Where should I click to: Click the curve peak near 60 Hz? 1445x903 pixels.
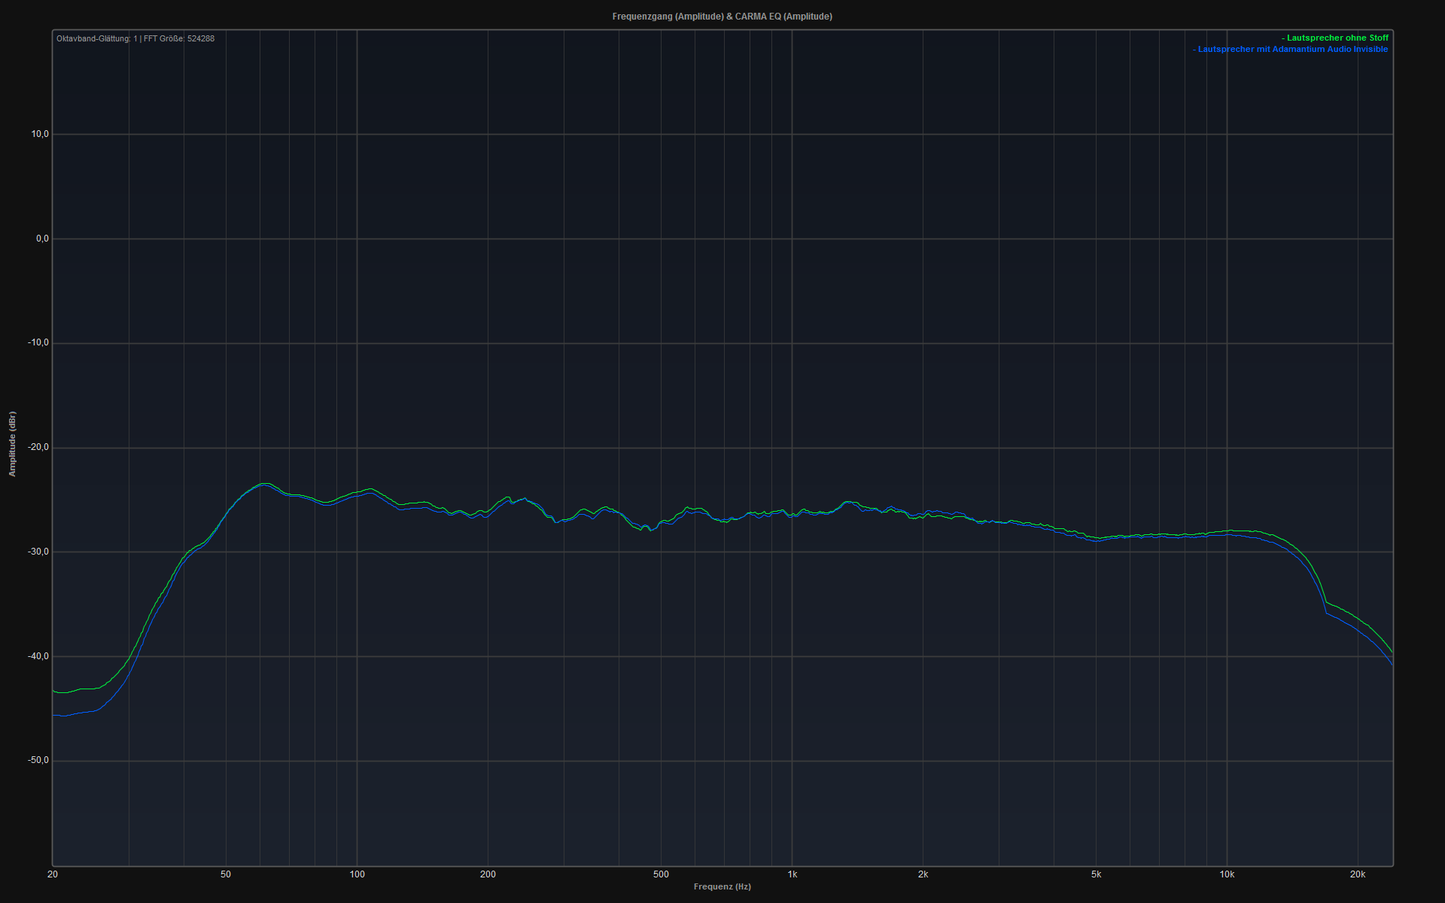point(264,484)
